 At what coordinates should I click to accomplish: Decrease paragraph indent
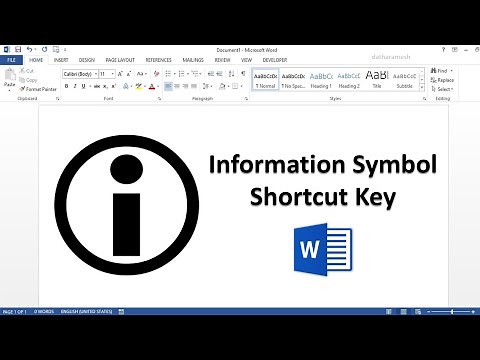(x=211, y=74)
